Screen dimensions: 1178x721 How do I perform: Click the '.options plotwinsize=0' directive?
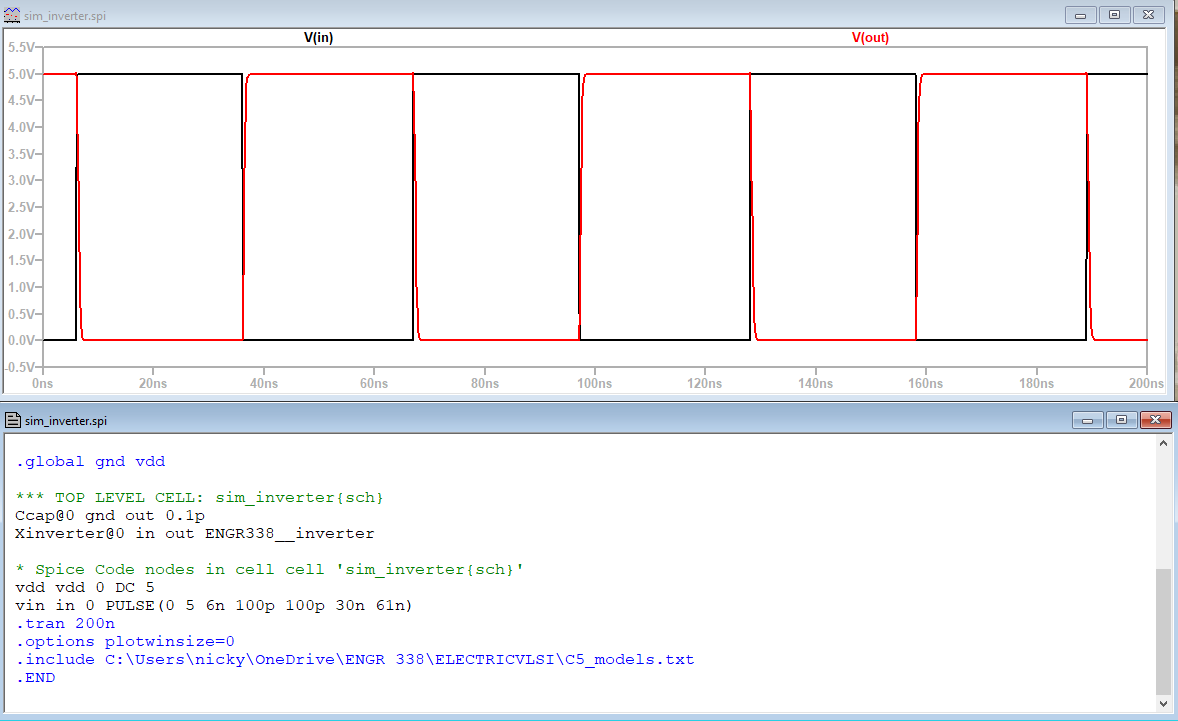coord(125,642)
